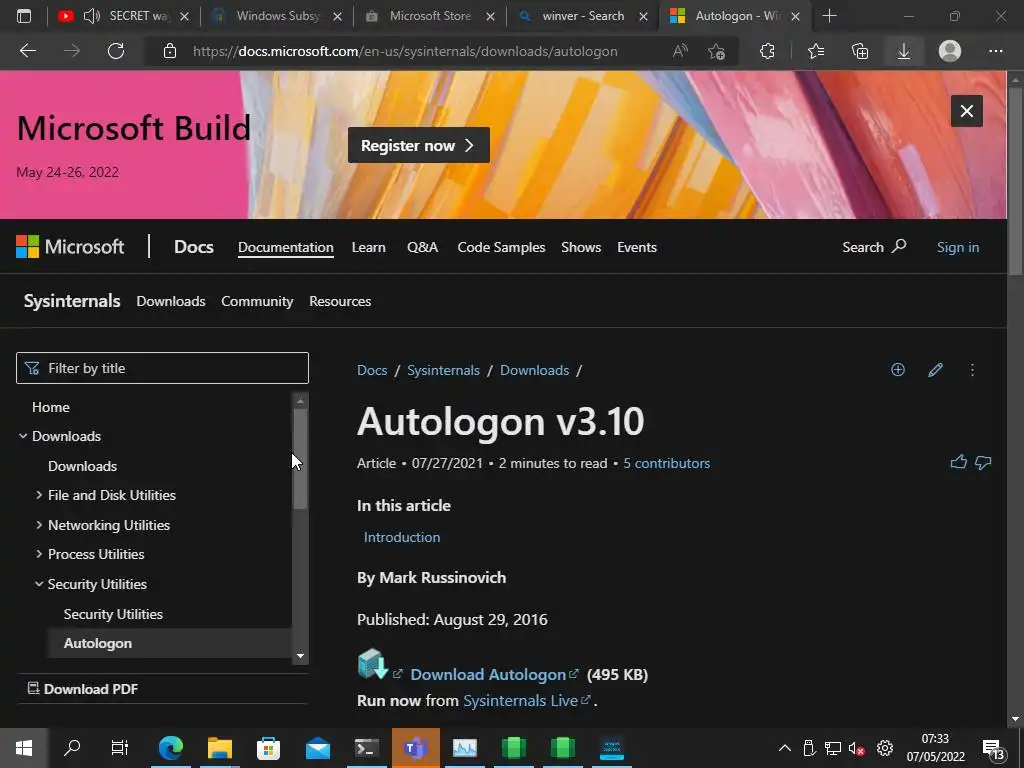Open the article More actions menu

tap(972, 370)
